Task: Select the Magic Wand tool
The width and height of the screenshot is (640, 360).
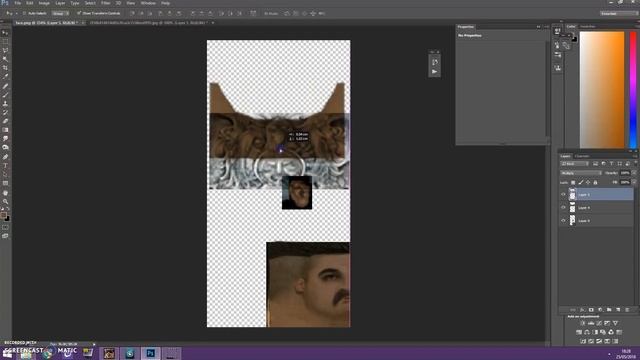Action: (x=5, y=59)
